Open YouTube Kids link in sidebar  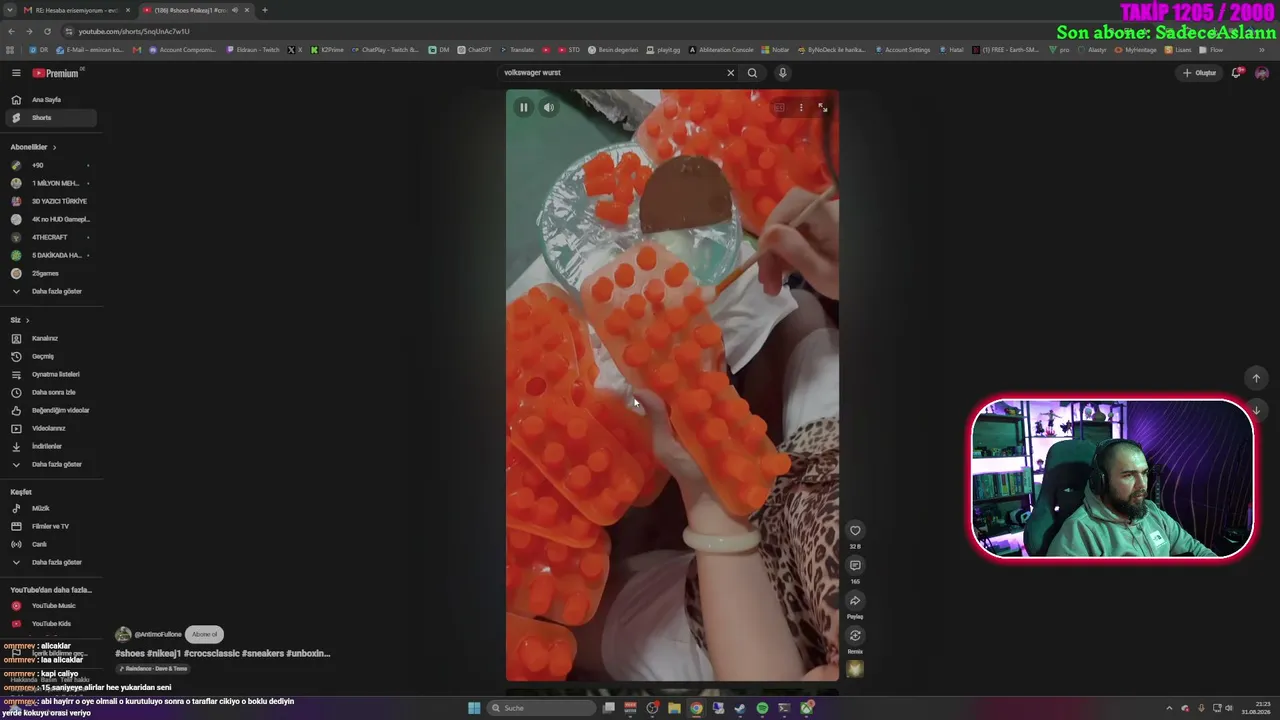50,623
